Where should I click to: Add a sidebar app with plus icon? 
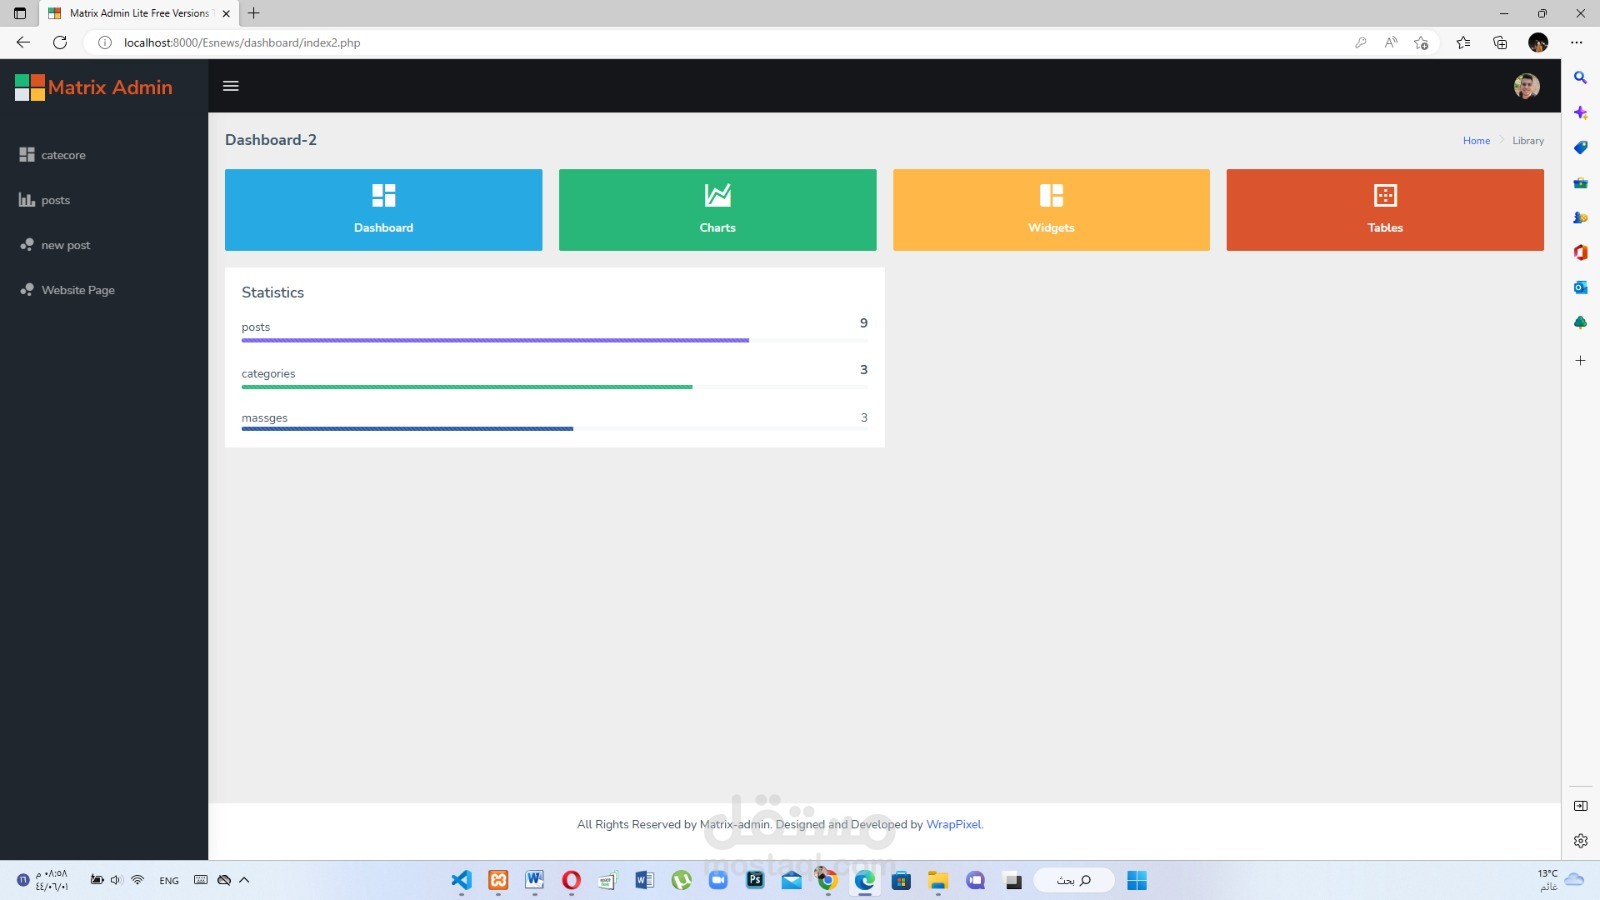point(1580,360)
